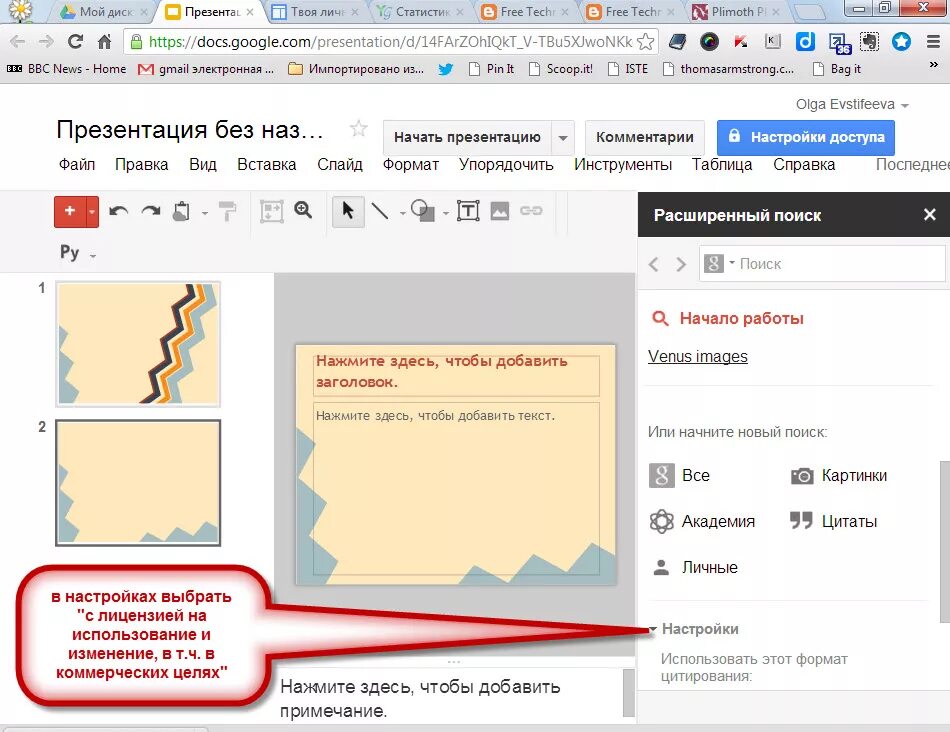Open the Инструменты menu

[623, 164]
